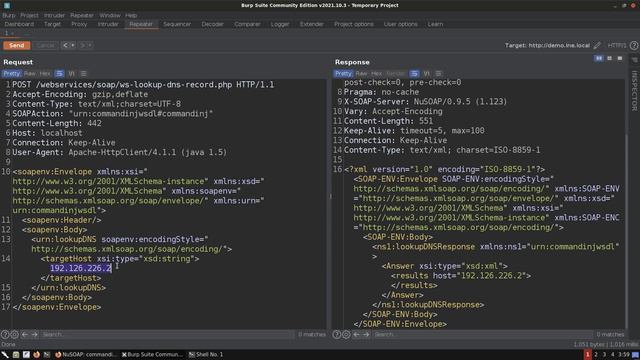Open Response search settings gear
Screen dimensions: 640x360
click(346, 334)
